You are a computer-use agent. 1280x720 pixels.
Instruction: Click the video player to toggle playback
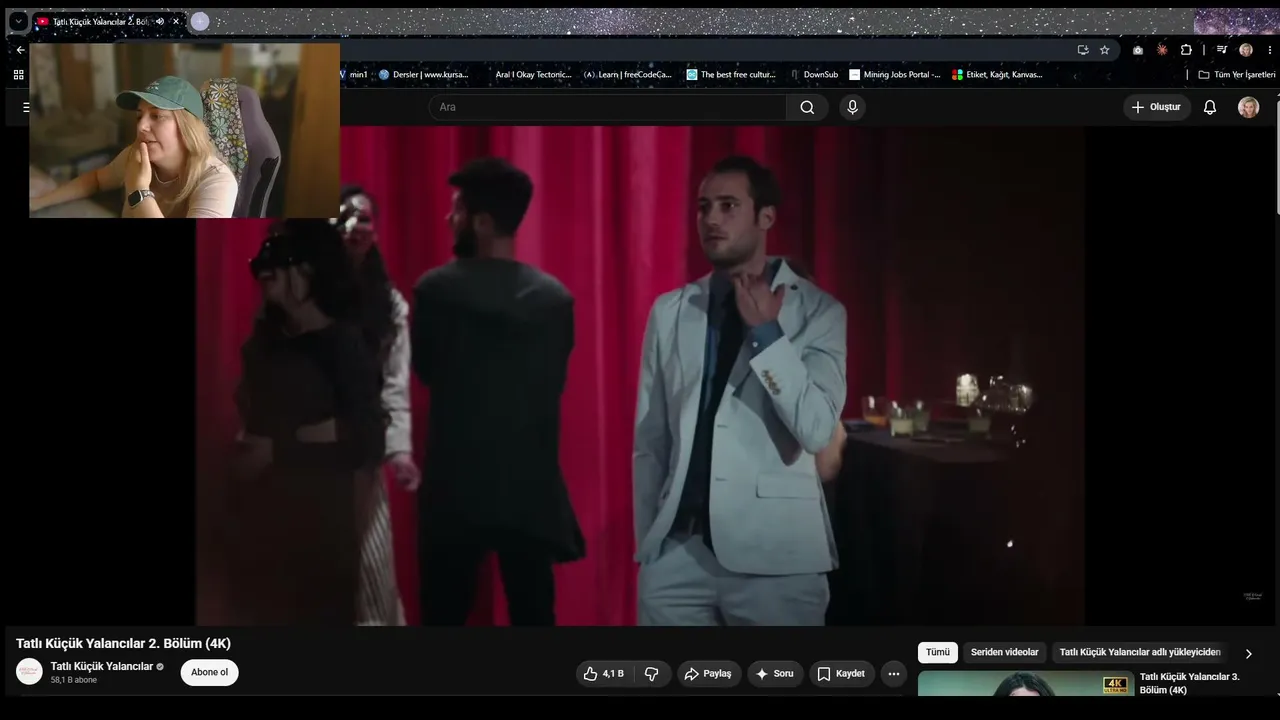(x=640, y=376)
